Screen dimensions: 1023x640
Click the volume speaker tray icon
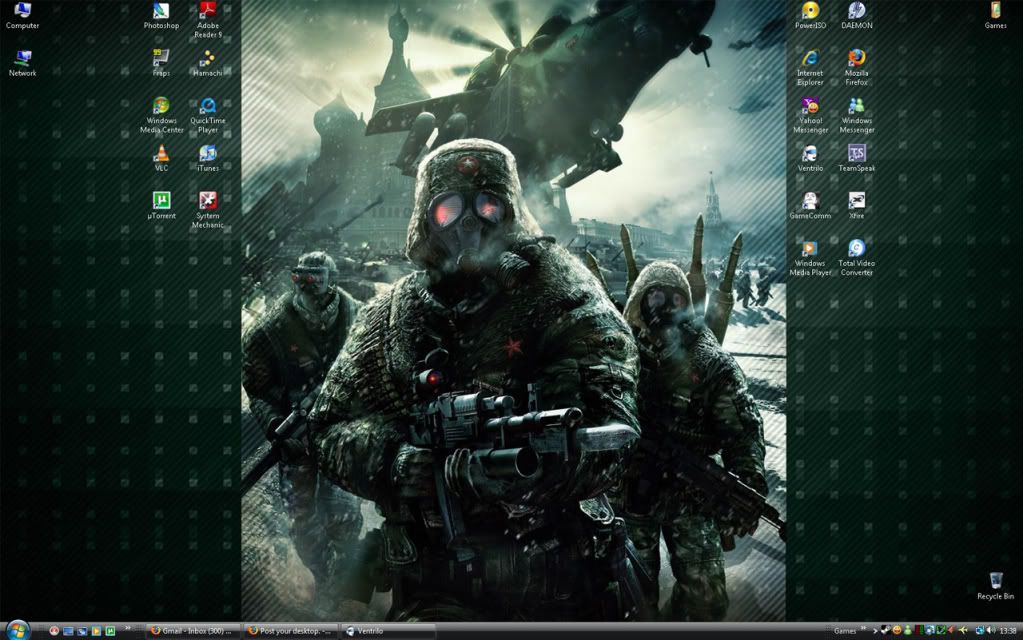click(989, 631)
